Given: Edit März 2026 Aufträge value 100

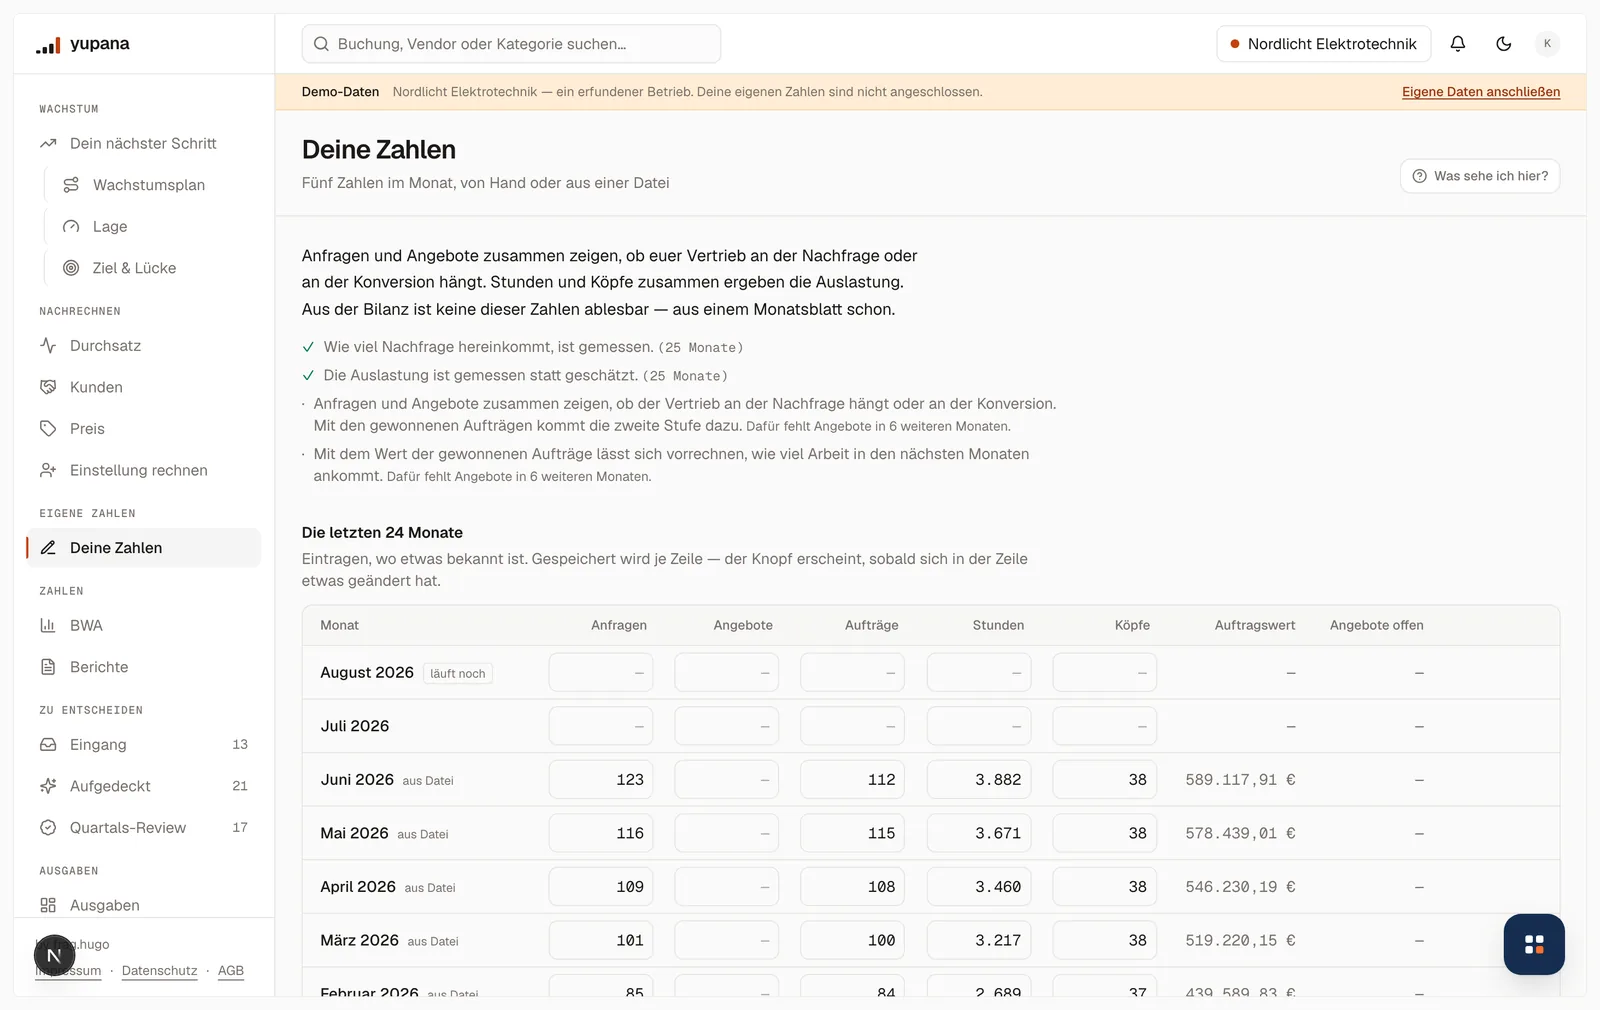Looking at the screenshot, I should 853,940.
